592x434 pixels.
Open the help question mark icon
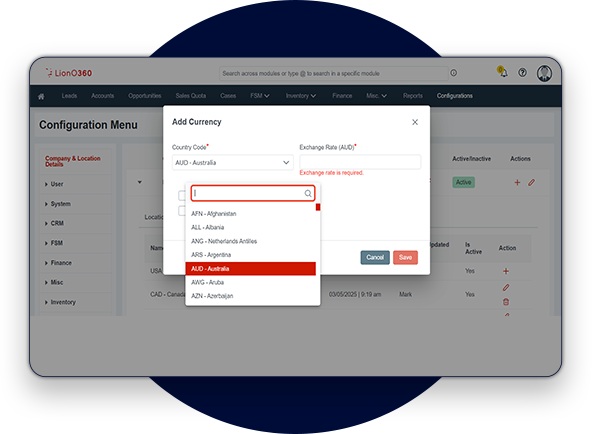click(523, 72)
